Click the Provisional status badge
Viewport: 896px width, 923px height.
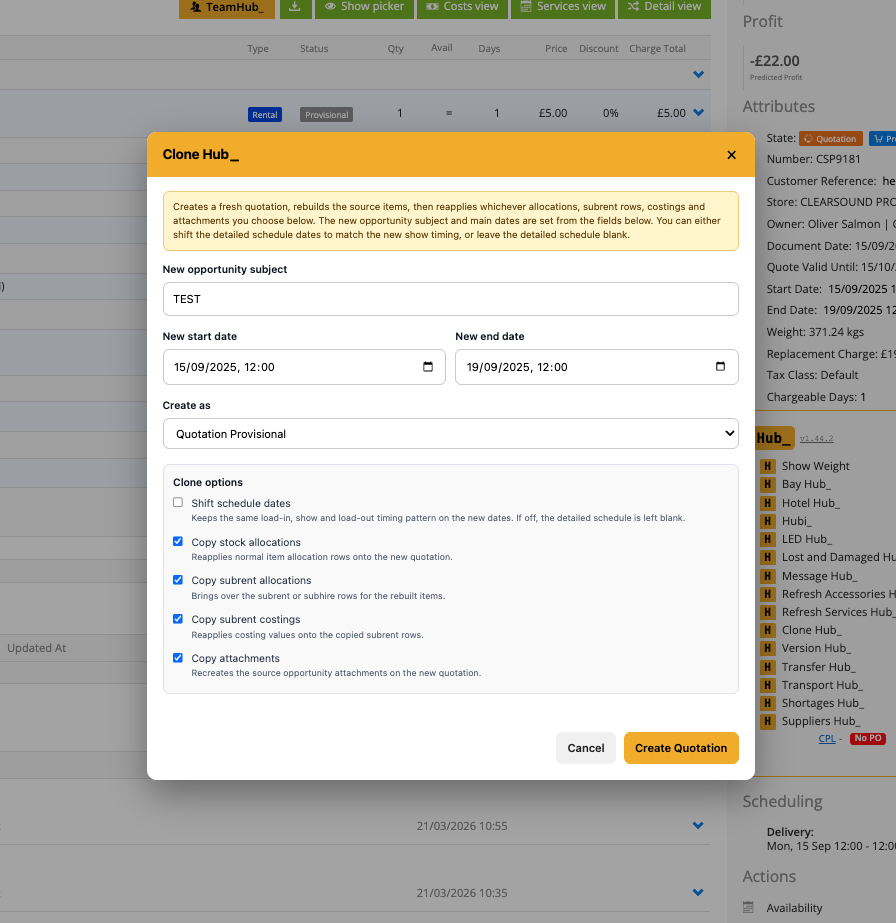[x=326, y=115]
